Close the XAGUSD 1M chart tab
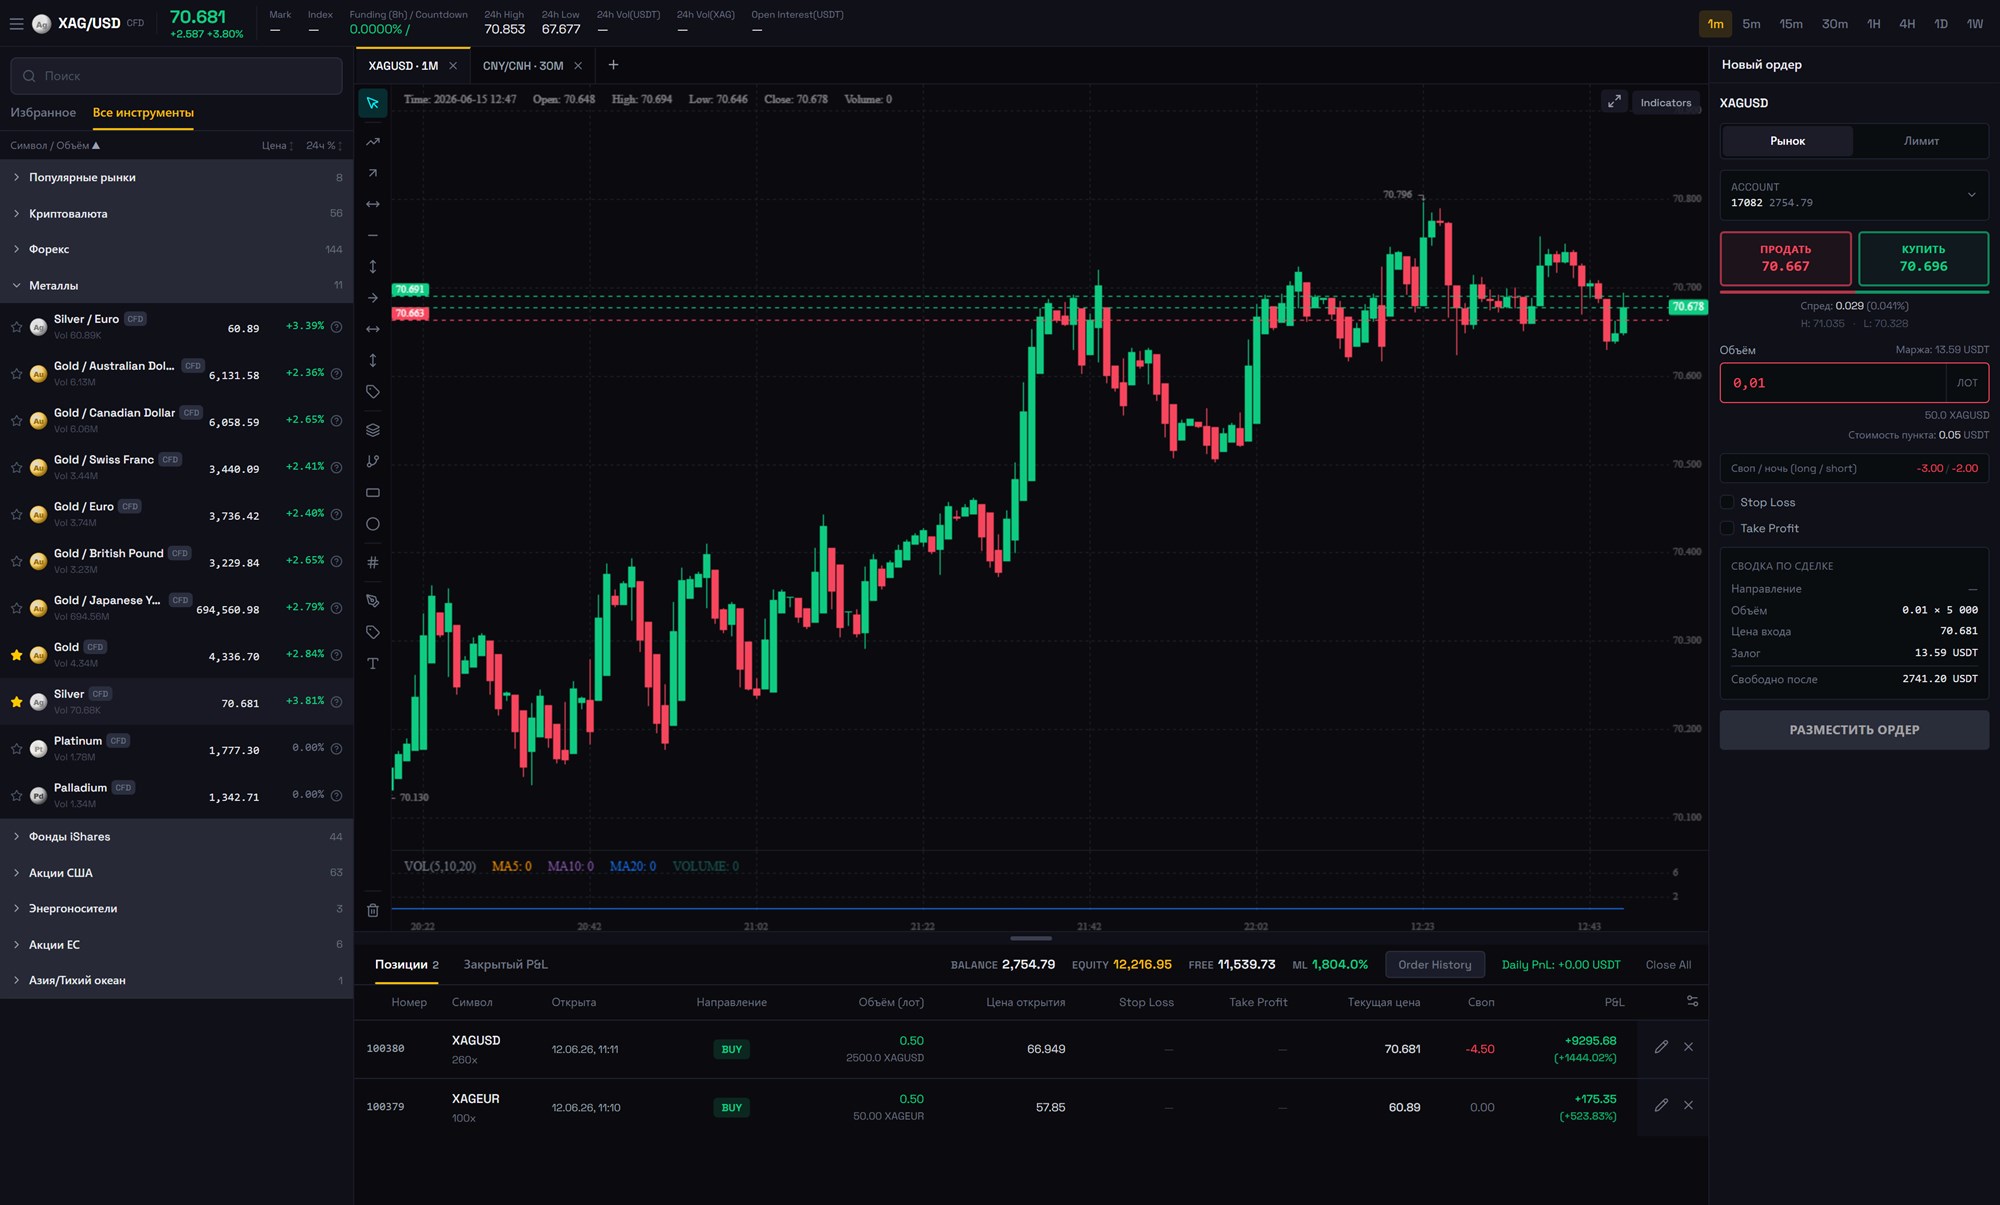Image resolution: width=2000 pixels, height=1205 pixels. click(453, 66)
